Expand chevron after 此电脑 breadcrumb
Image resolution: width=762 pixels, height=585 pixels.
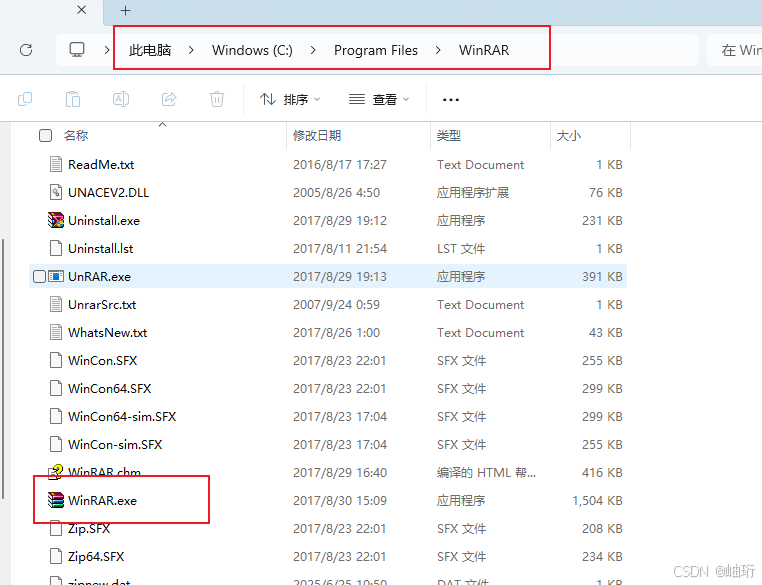coord(191,50)
